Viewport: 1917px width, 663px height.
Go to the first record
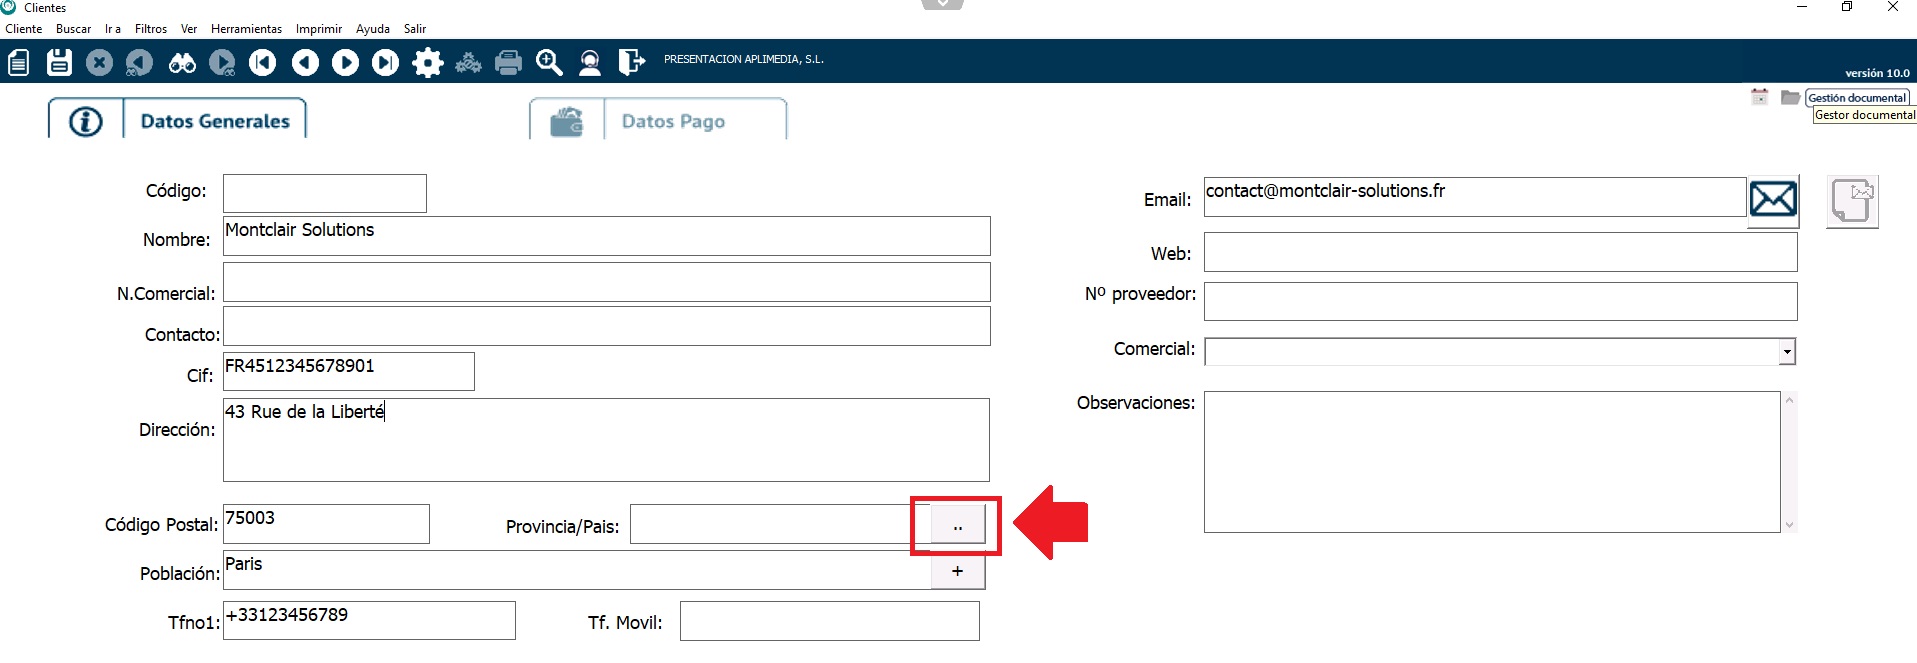pyautogui.click(x=262, y=63)
